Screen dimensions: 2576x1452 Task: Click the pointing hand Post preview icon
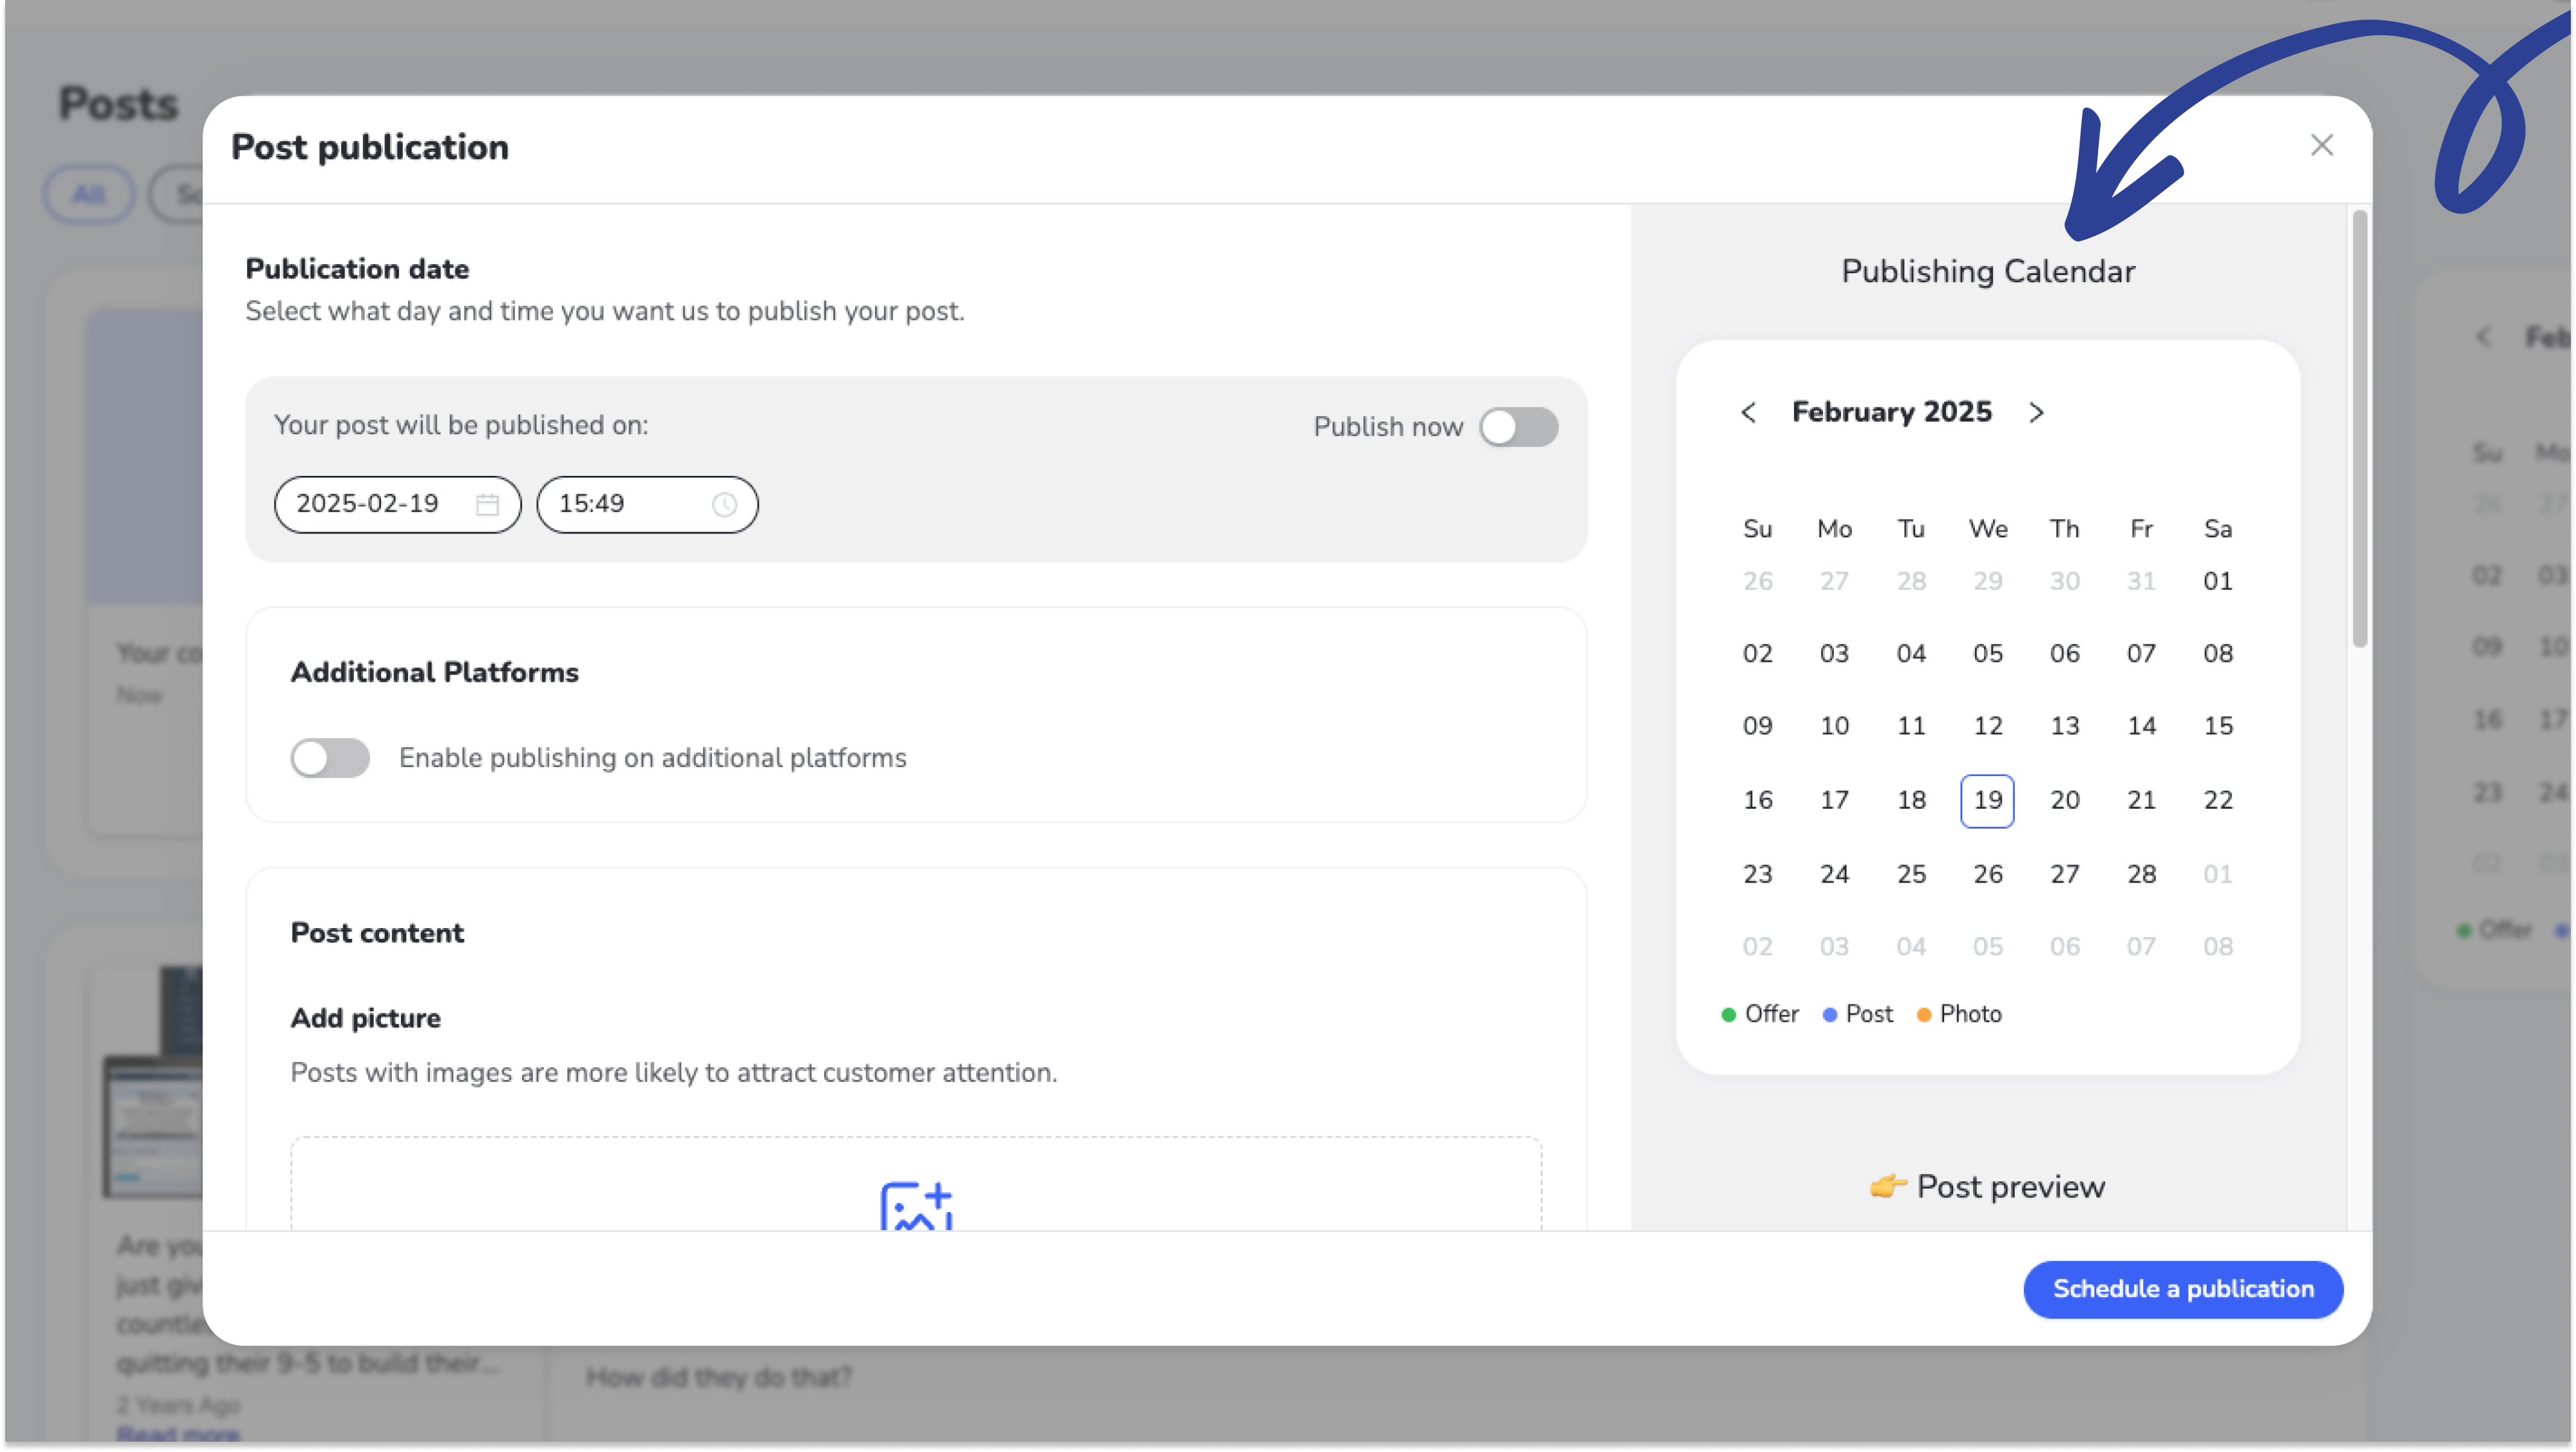[x=1887, y=1187]
